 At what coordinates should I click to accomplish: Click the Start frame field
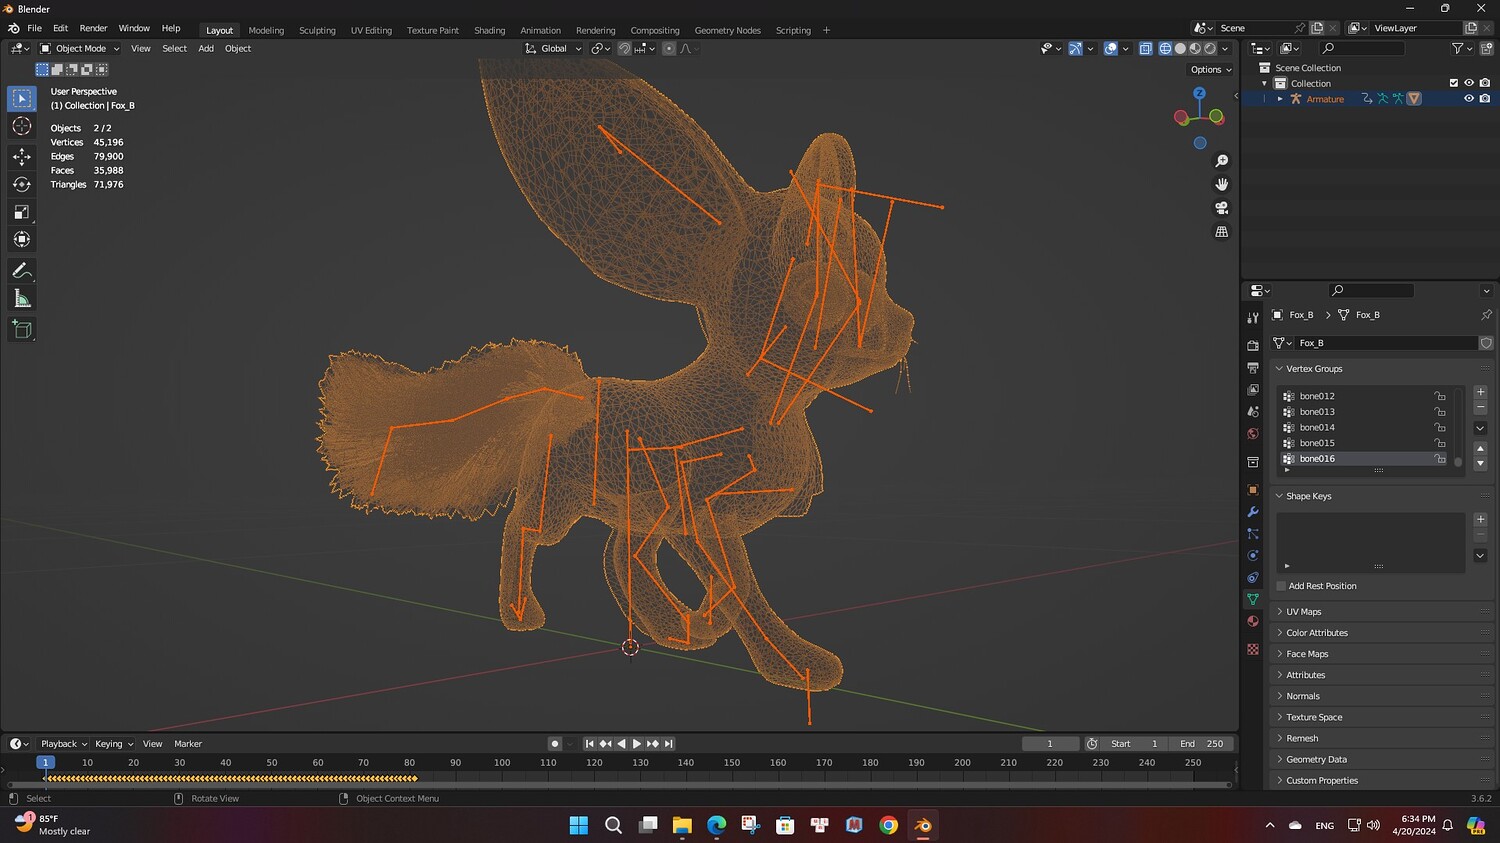(x=1134, y=744)
